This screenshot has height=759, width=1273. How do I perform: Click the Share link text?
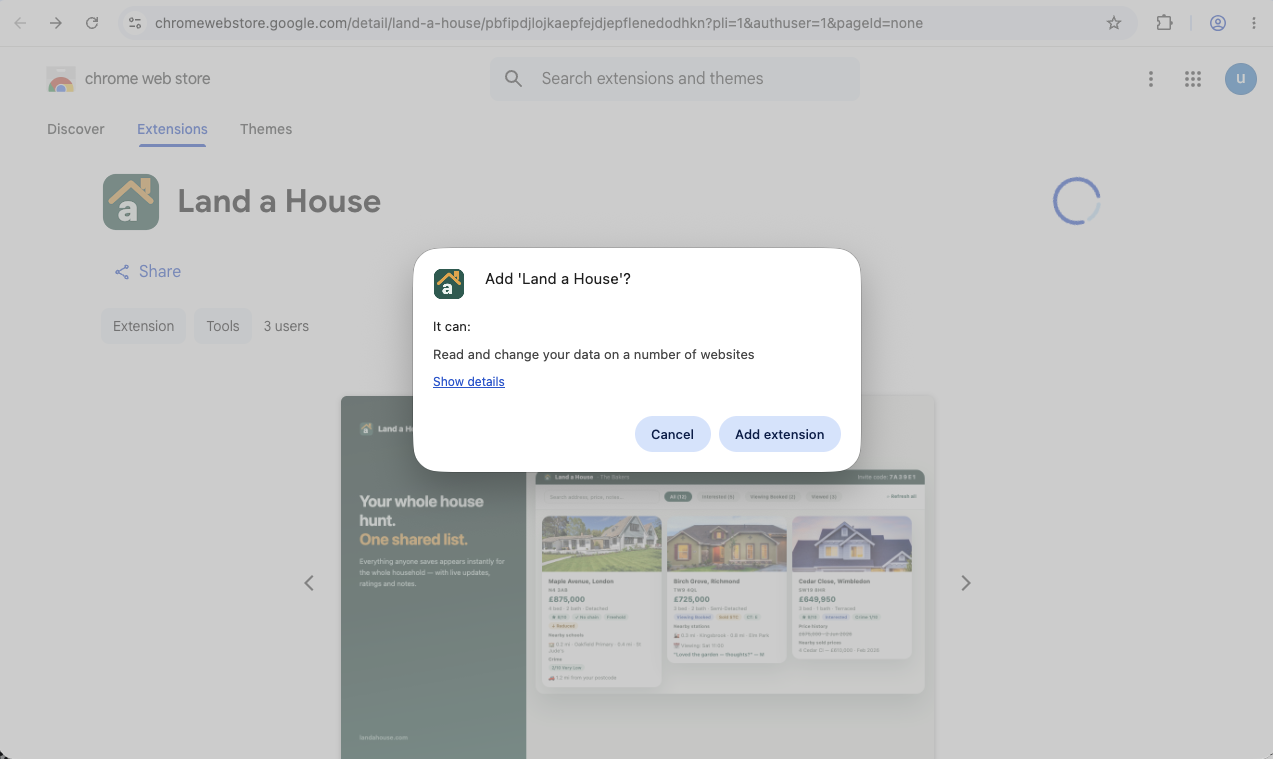pos(160,272)
